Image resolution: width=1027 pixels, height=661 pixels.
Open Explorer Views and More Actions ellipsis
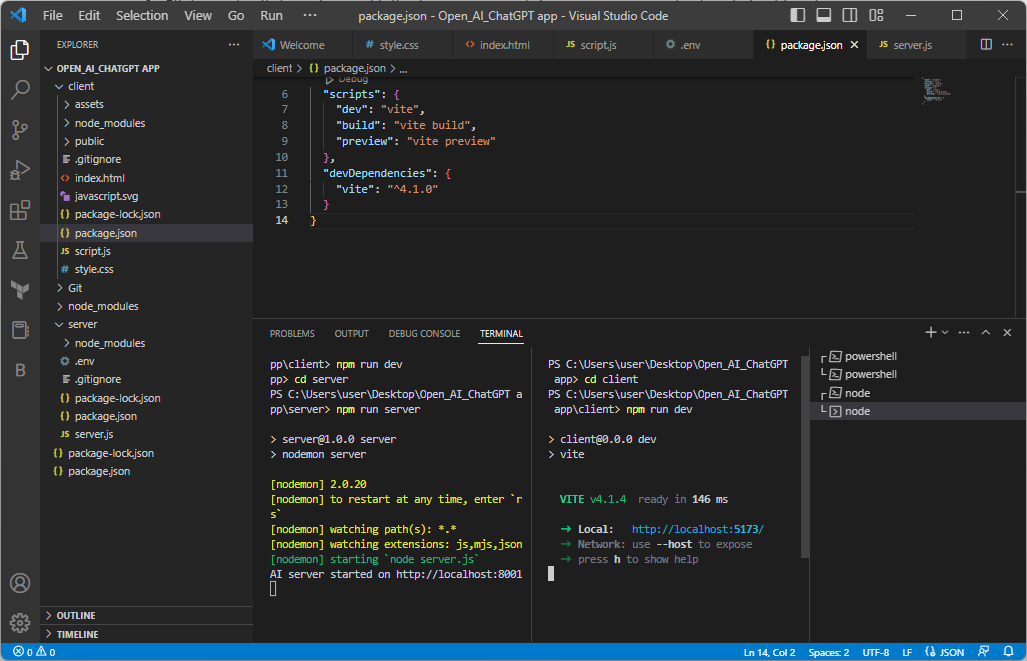coord(234,45)
